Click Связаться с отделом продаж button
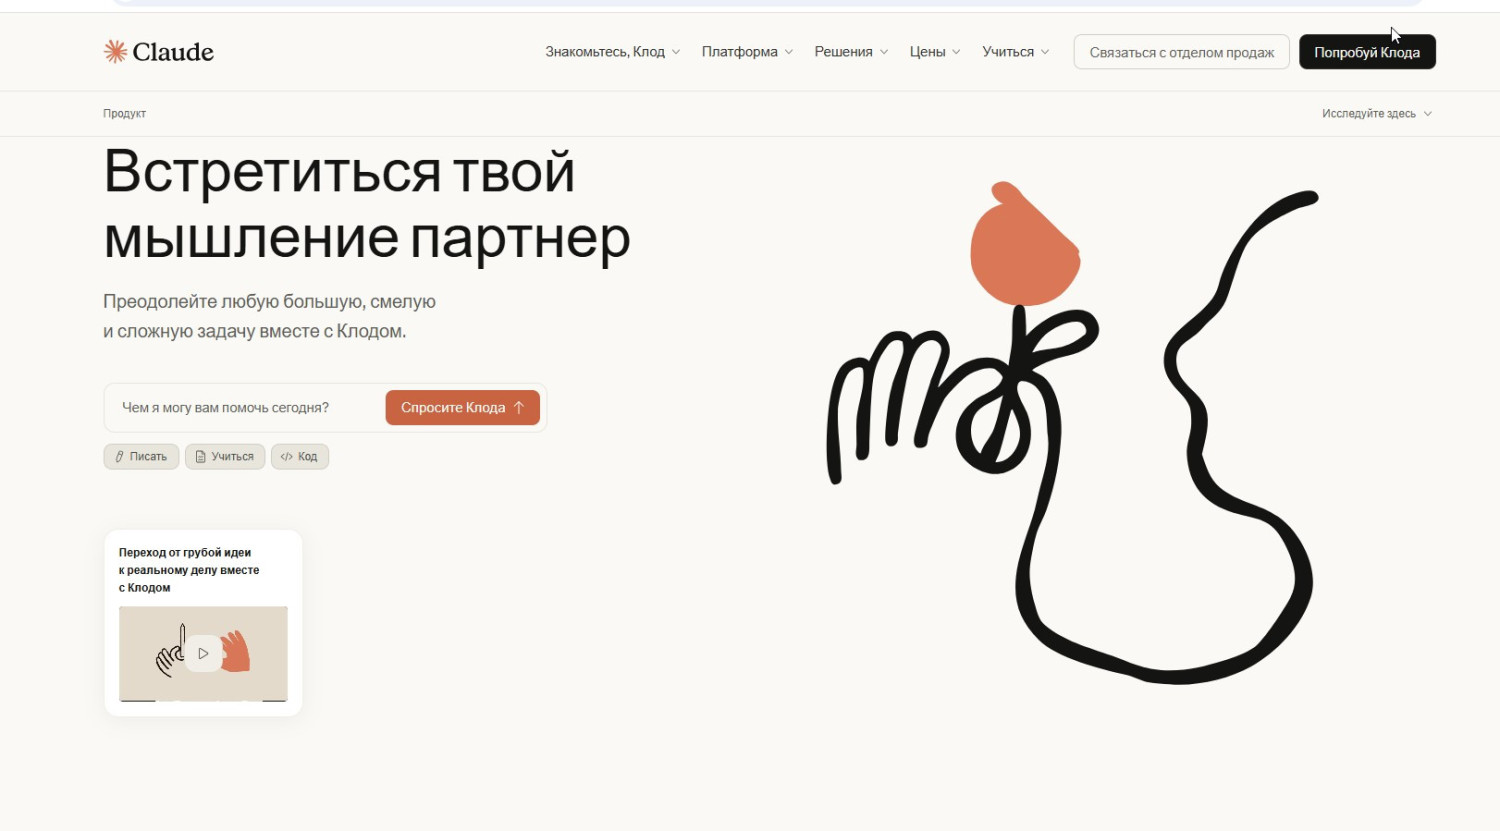Image resolution: width=1500 pixels, height=831 pixels. coord(1181,52)
